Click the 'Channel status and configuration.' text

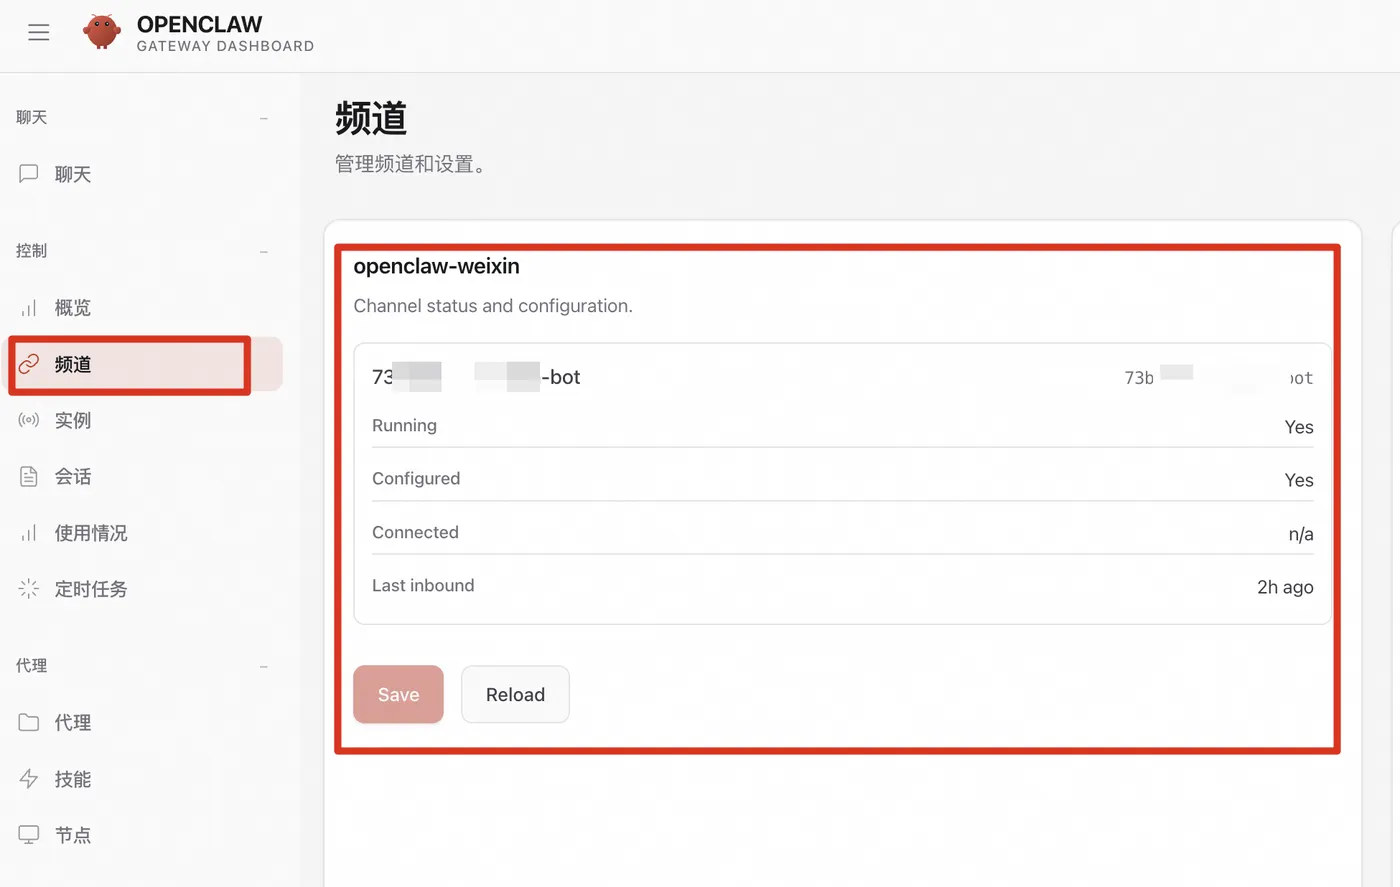pyautogui.click(x=493, y=306)
